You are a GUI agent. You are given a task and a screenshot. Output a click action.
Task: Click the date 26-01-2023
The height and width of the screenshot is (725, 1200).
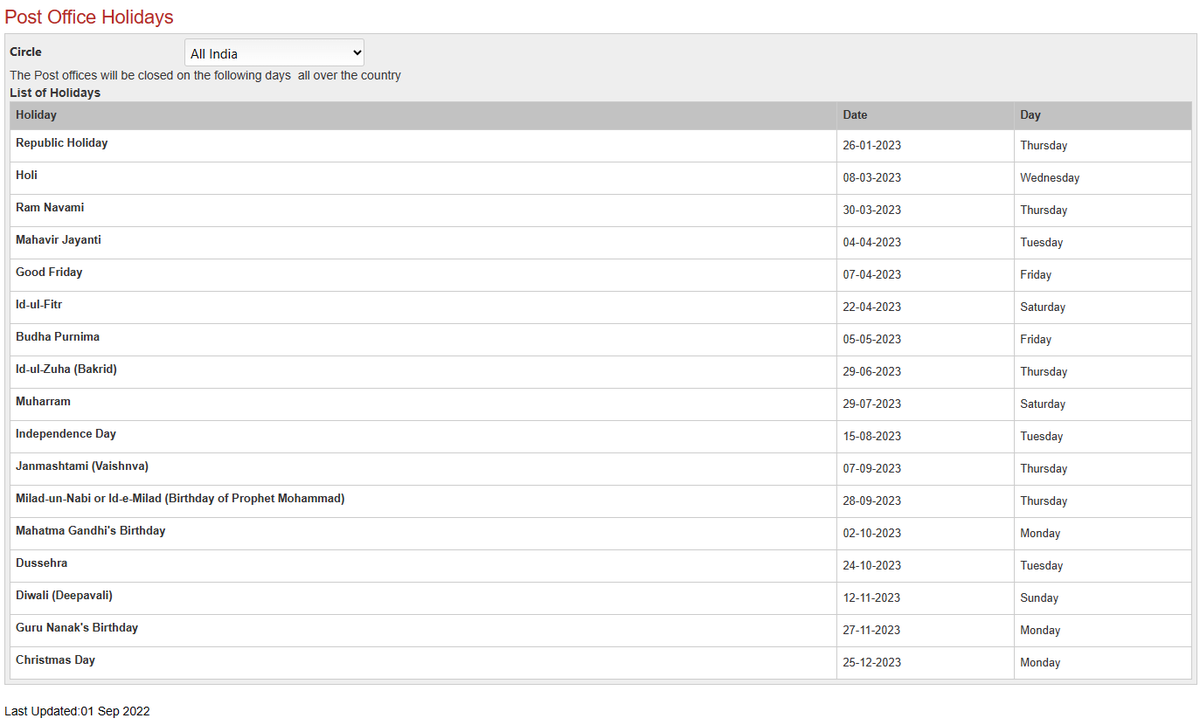(872, 146)
